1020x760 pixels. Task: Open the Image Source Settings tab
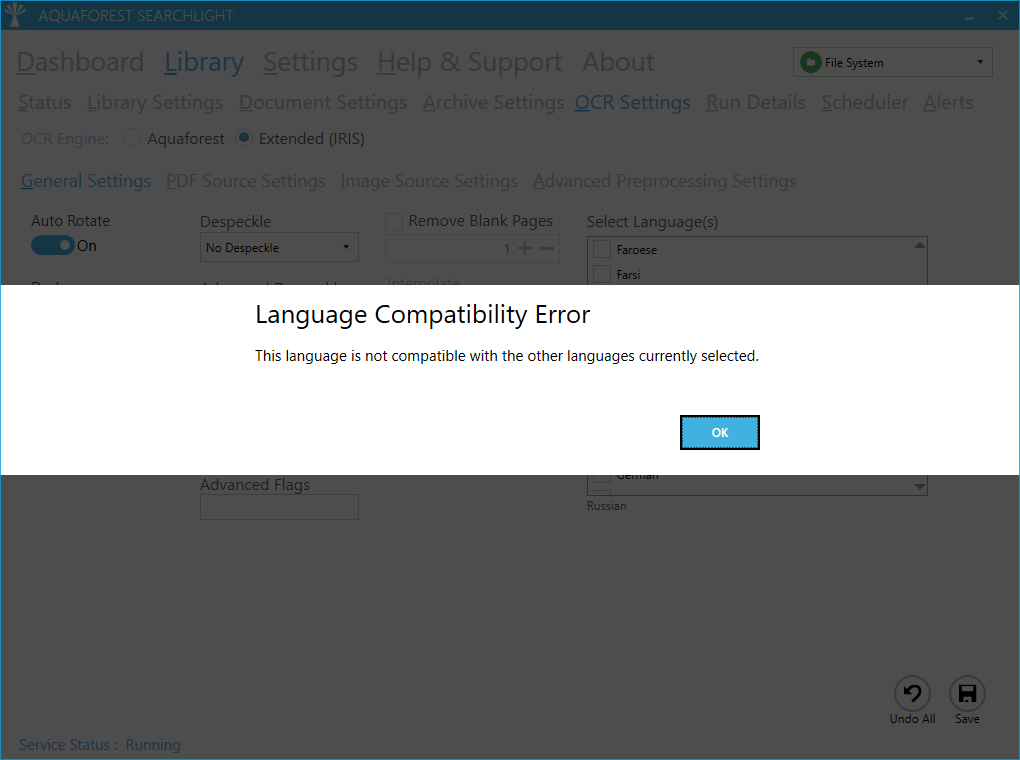click(428, 181)
